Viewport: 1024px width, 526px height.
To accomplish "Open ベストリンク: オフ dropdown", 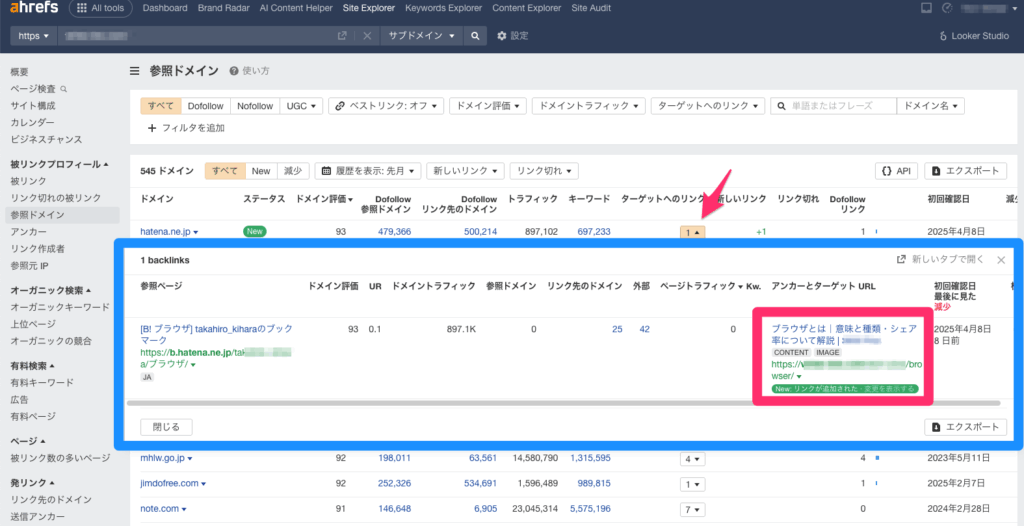I will point(386,106).
